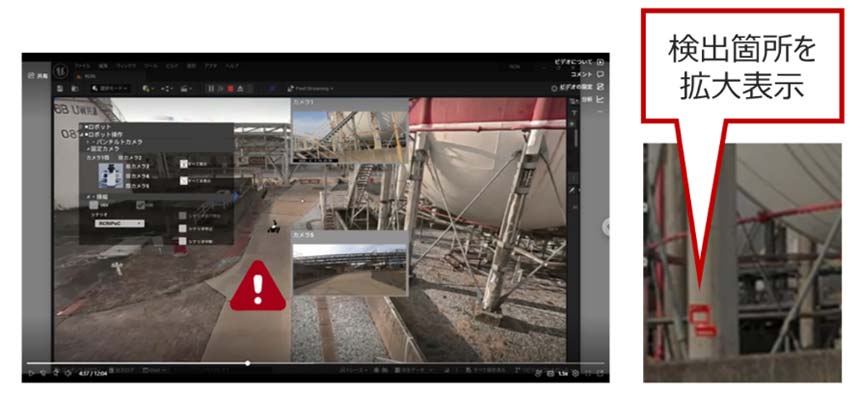This screenshot has width=860, height=394.
Task: Open the cinematics dropdown in toolbar
Action: [x=186, y=88]
